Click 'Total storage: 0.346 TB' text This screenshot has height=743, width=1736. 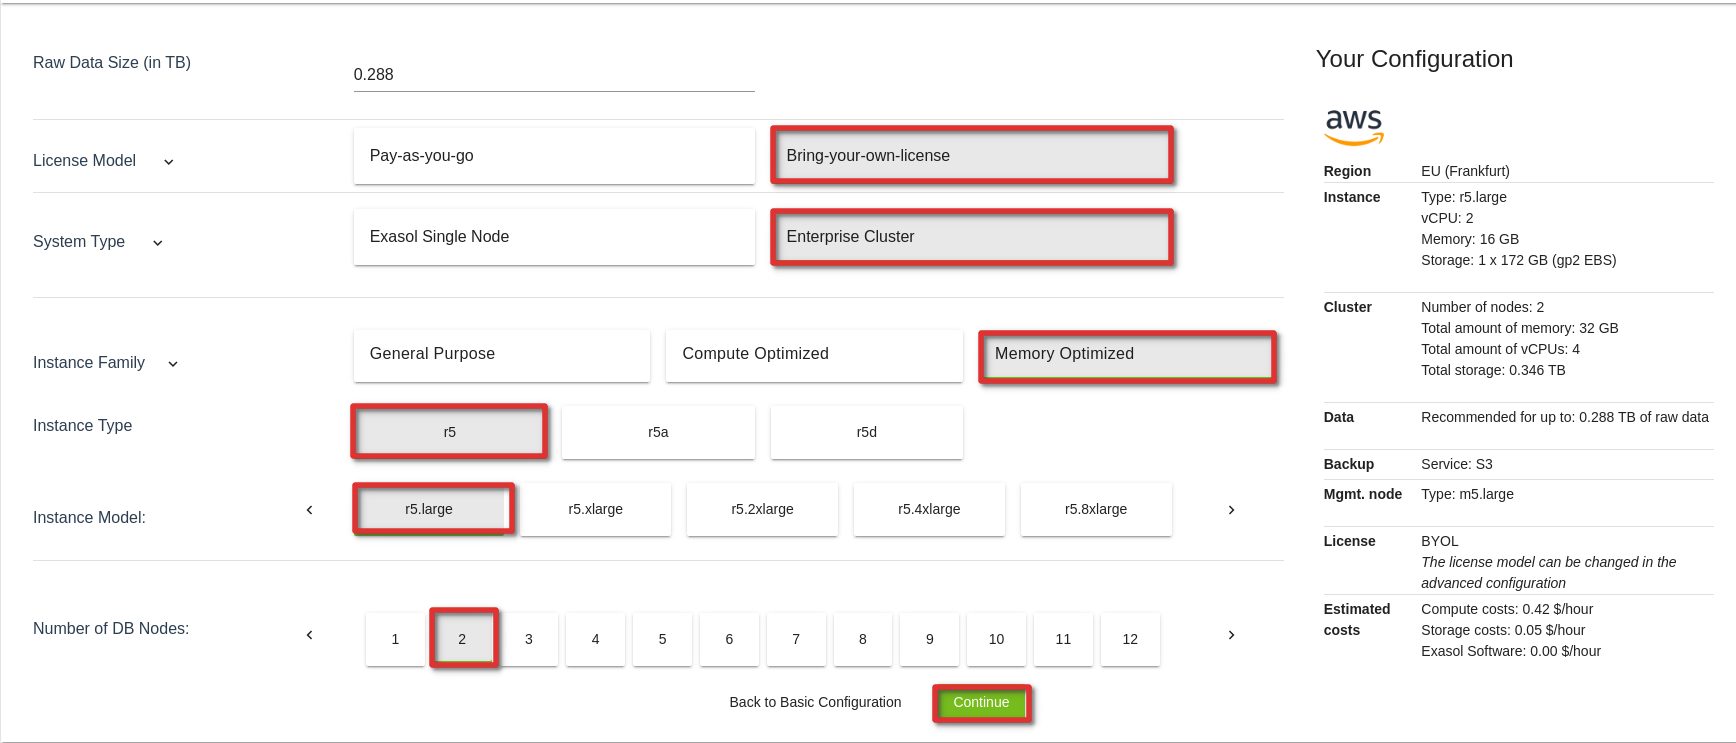[1493, 370]
